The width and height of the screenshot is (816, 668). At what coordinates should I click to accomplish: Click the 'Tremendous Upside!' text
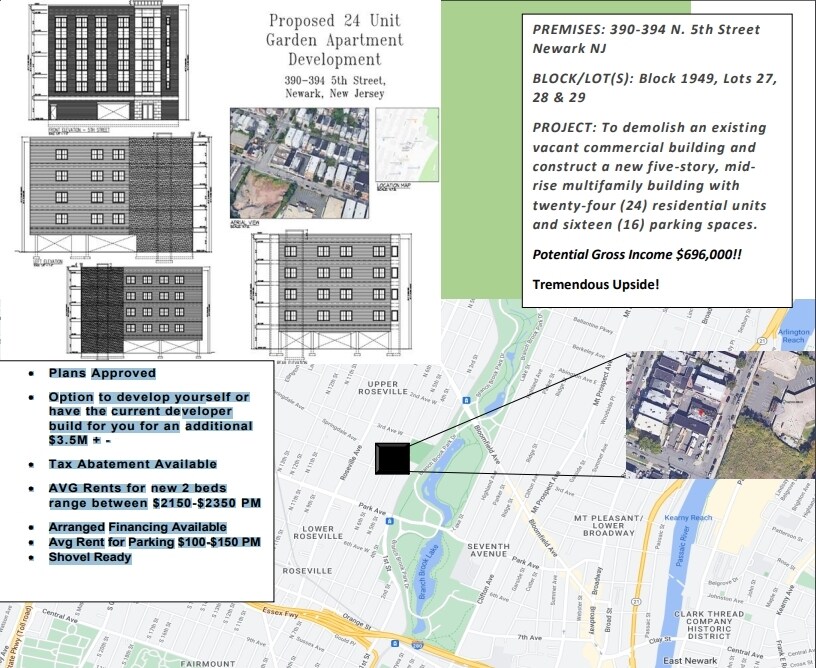[596, 284]
